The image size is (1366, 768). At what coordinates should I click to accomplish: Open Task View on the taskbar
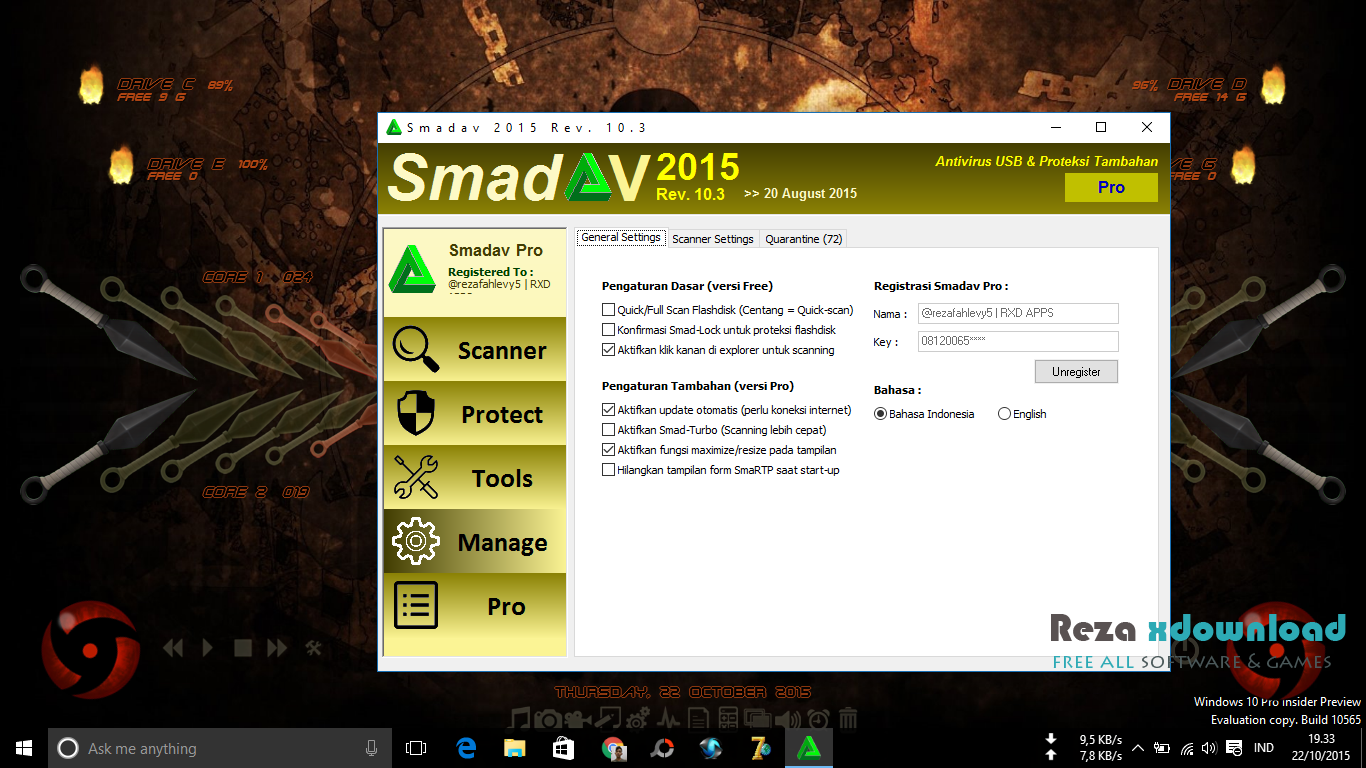(416, 748)
